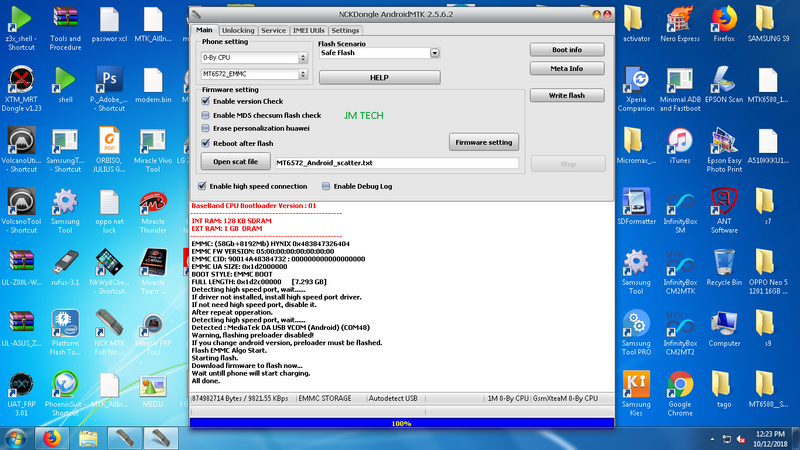This screenshot has height=450, width=800.
Task: Open the Firmware setting button
Action: coord(484,142)
